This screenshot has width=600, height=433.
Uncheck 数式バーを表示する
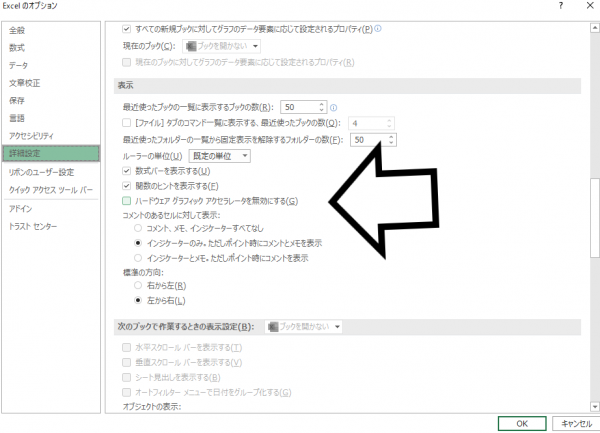(x=126, y=171)
